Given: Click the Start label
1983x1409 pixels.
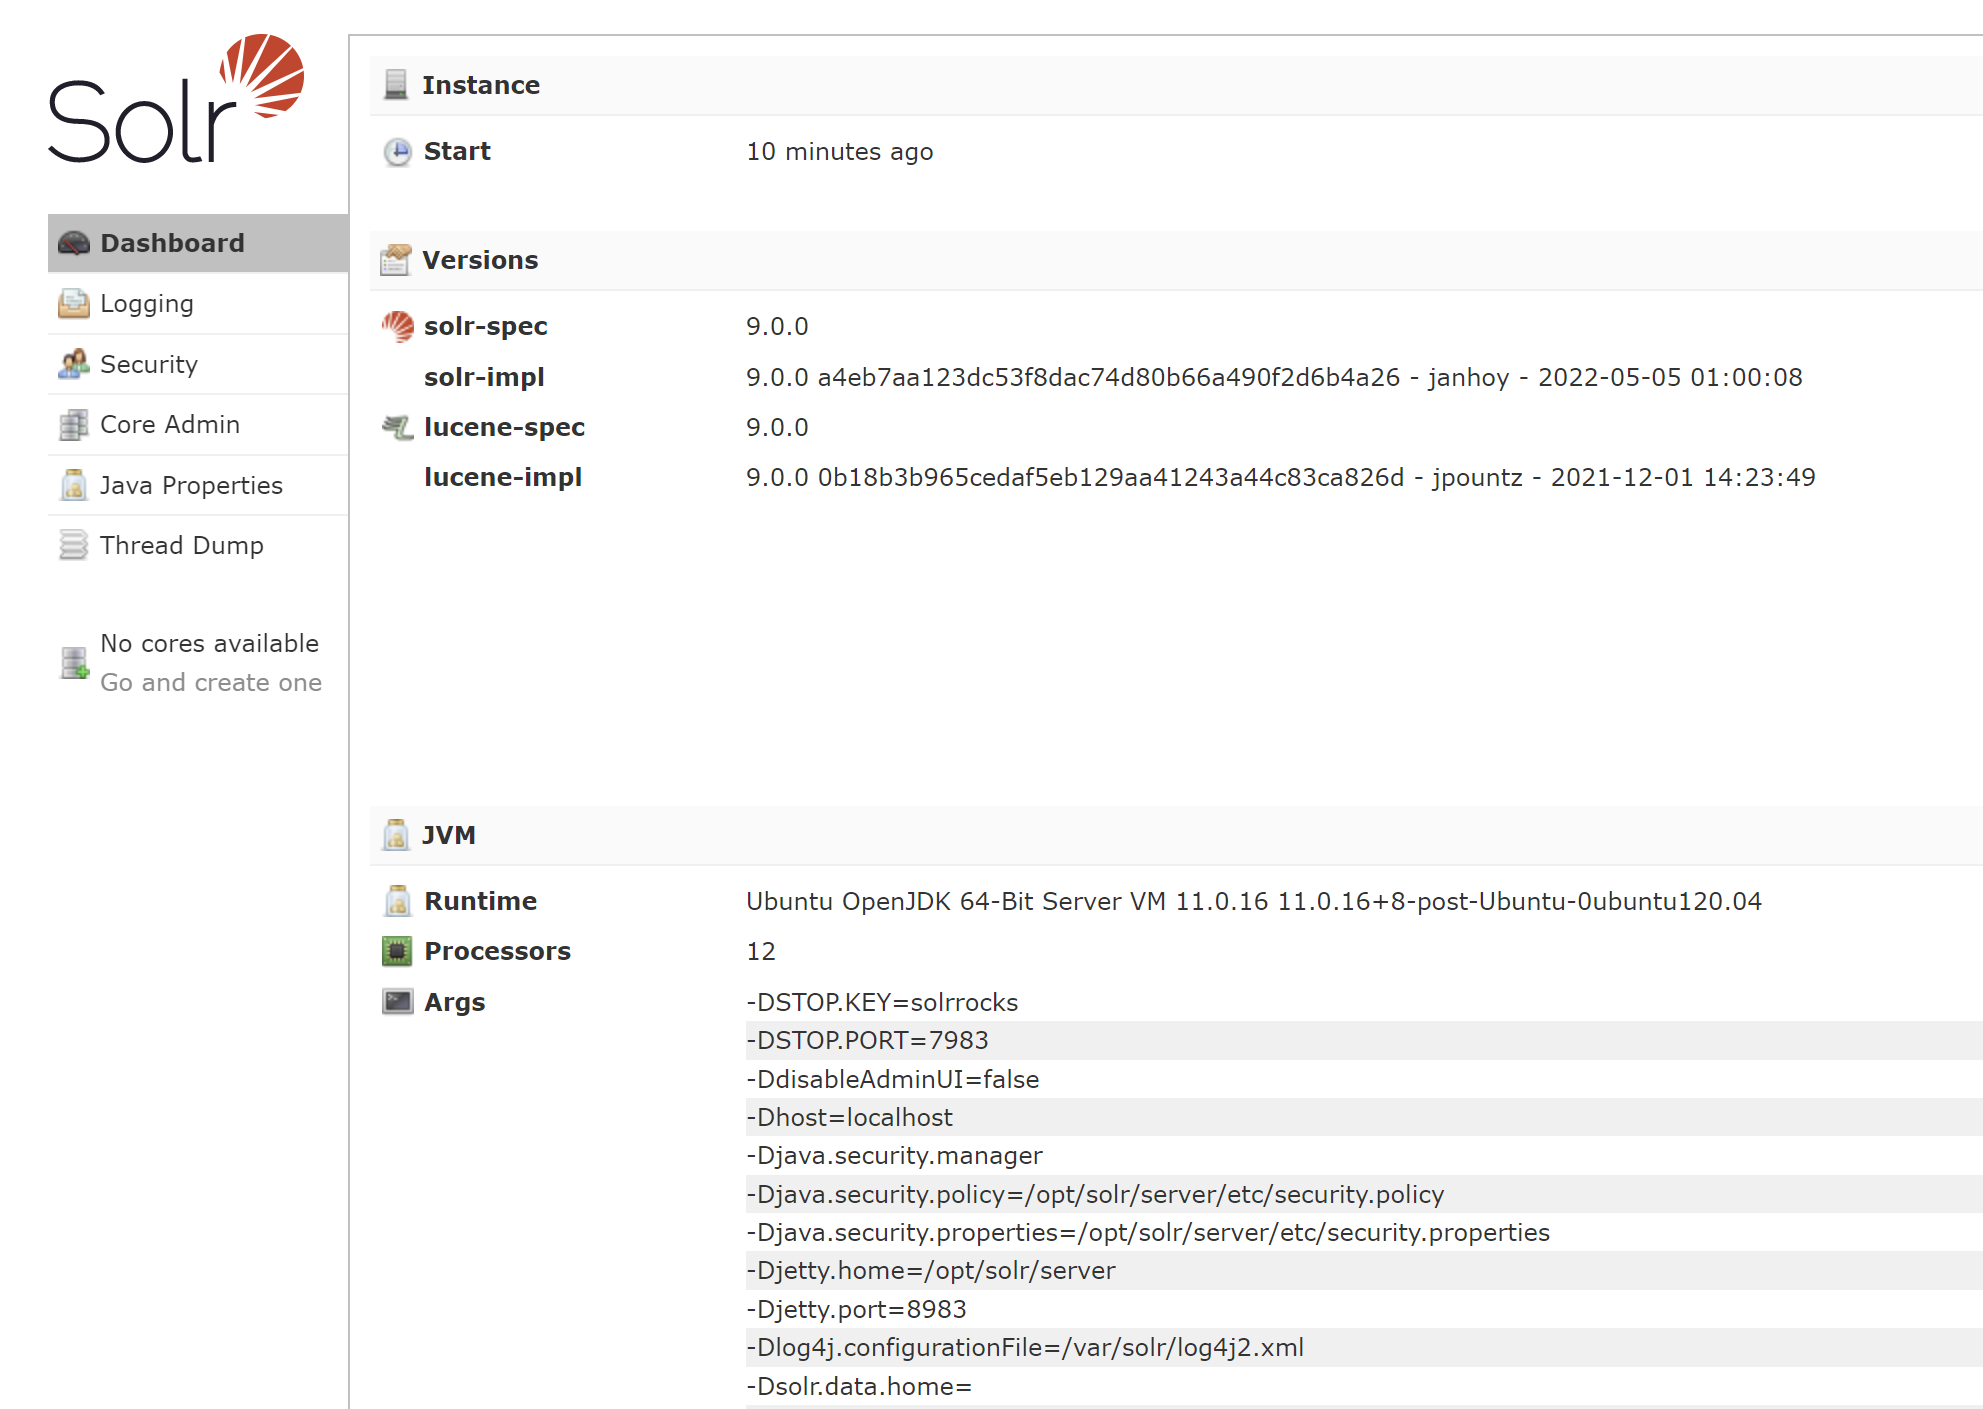Looking at the screenshot, I should coord(457,152).
